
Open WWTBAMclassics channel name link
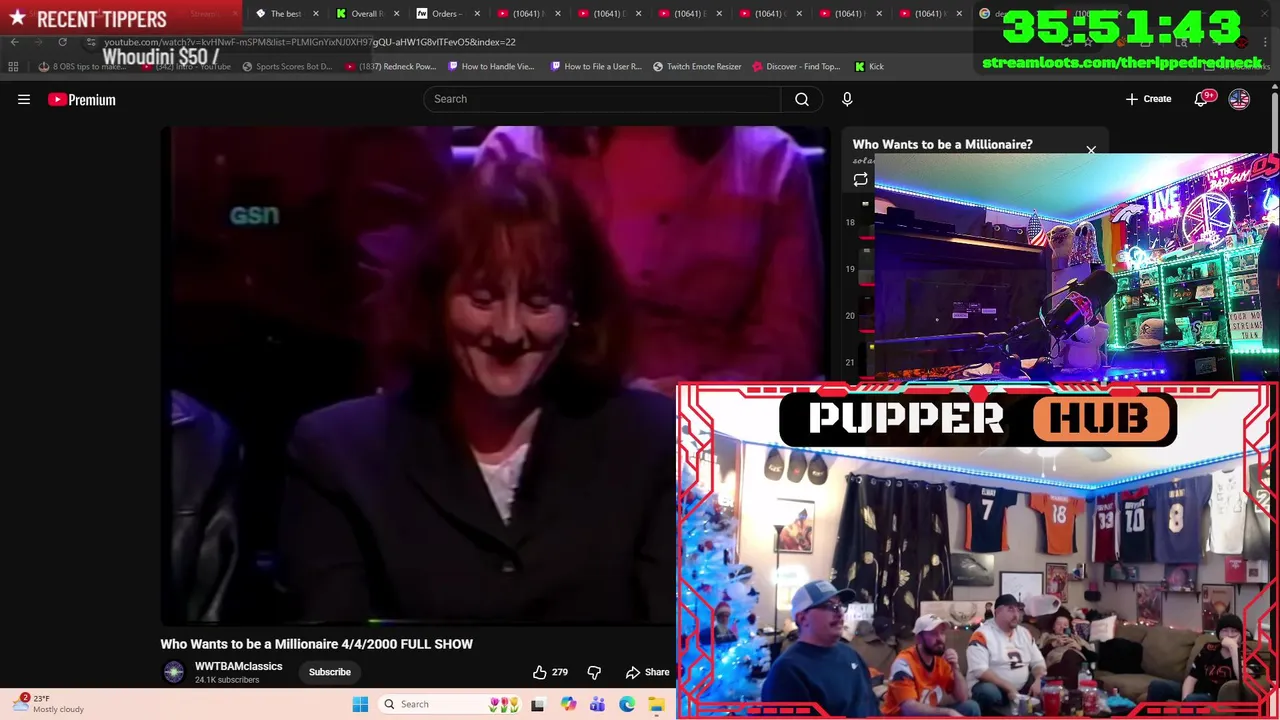238,666
